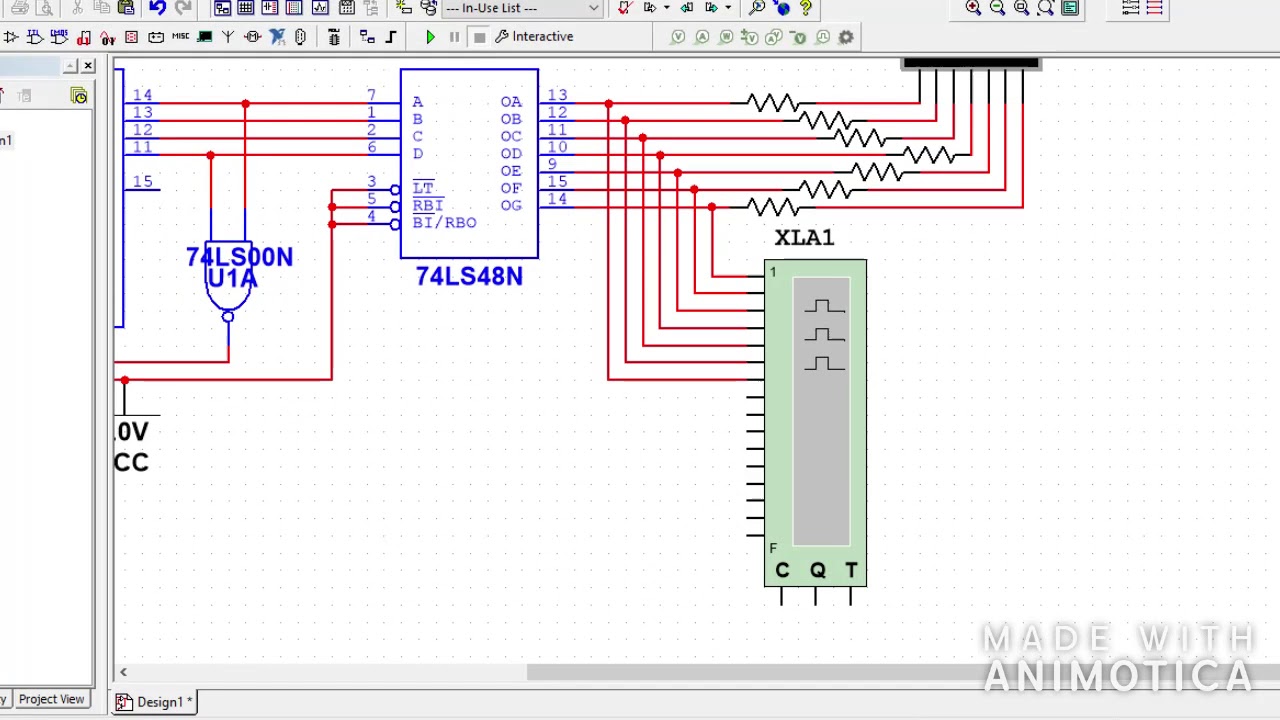This screenshot has height=720, width=1280.
Task: Open Interactive analysis settings
Action: pyautogui.click(x=534, y=37)
